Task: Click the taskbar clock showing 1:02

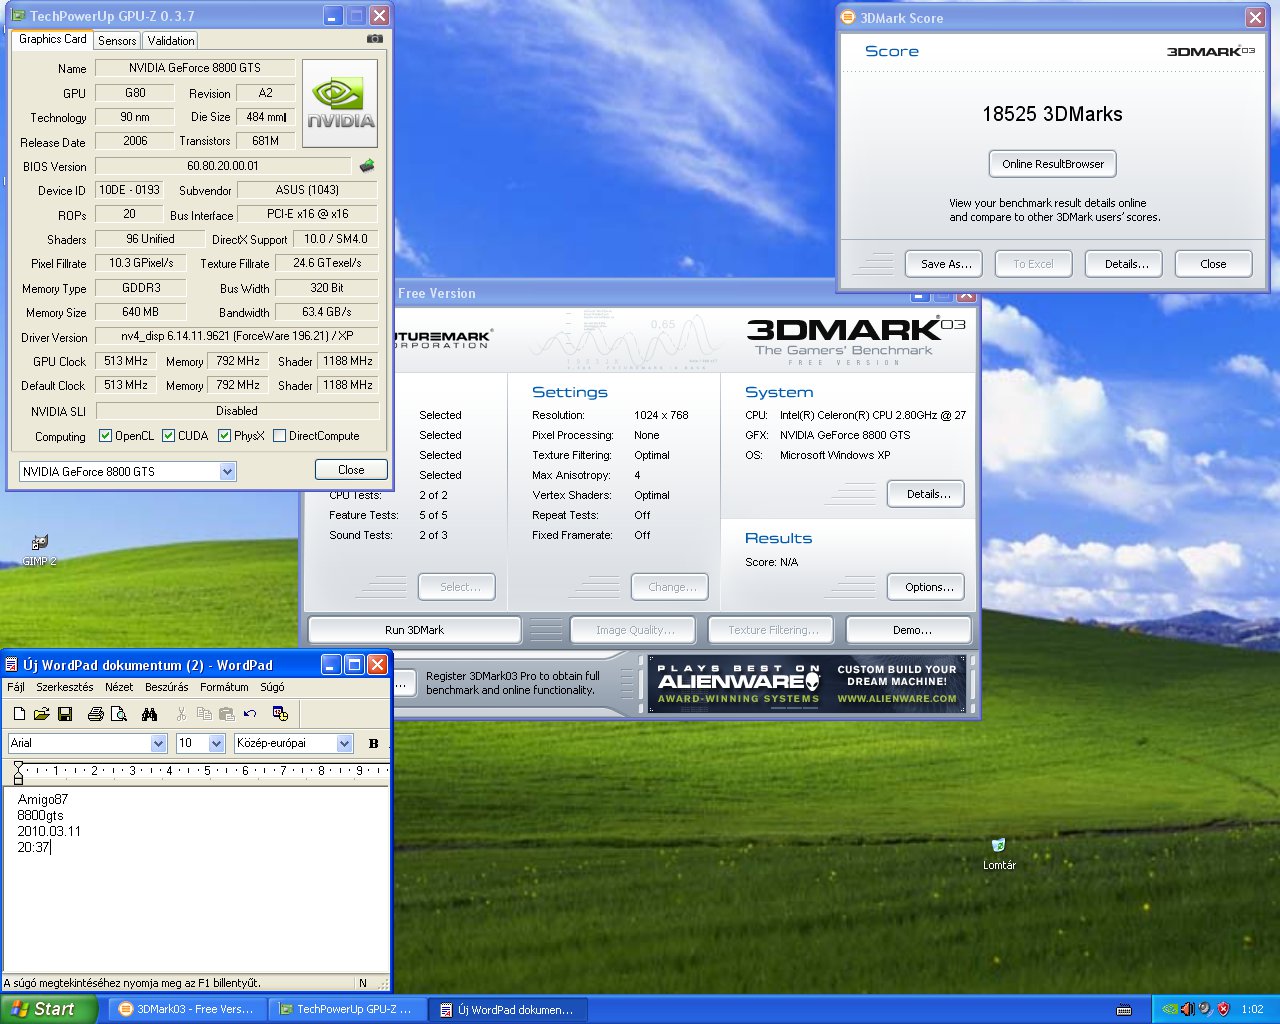Action: 1252,1010
